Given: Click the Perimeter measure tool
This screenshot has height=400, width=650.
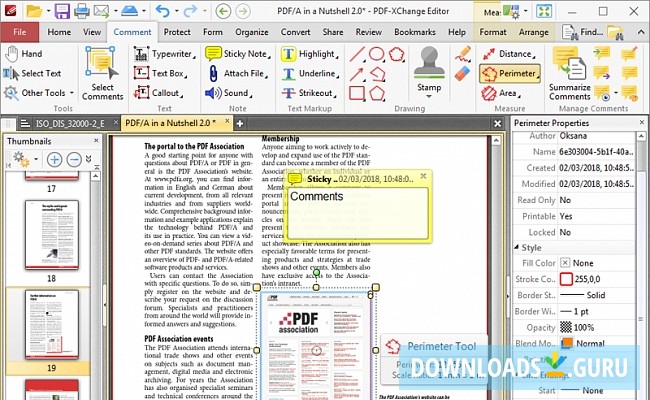Looking at the screenshot, I should pos(510,73).
